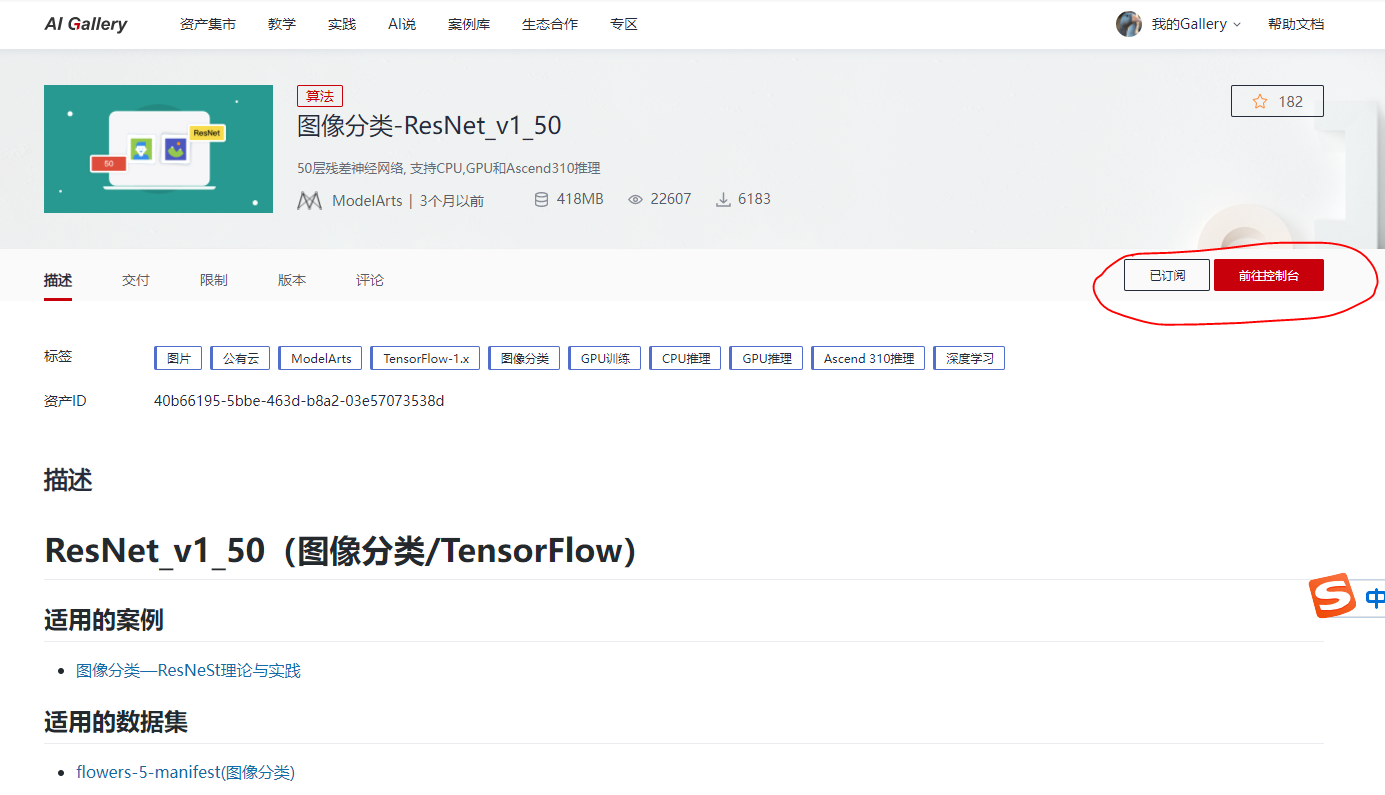This screenshot has height=795, width=1385.
Task: Open the ResNet algorithm cover thumbnail
Action: coord(158,149)
